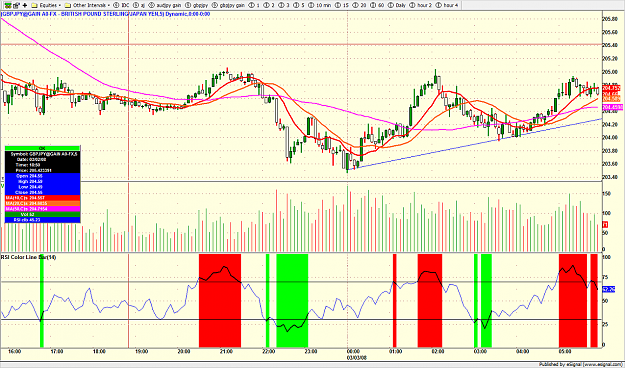Click the 203.60 price scale label

610,164
